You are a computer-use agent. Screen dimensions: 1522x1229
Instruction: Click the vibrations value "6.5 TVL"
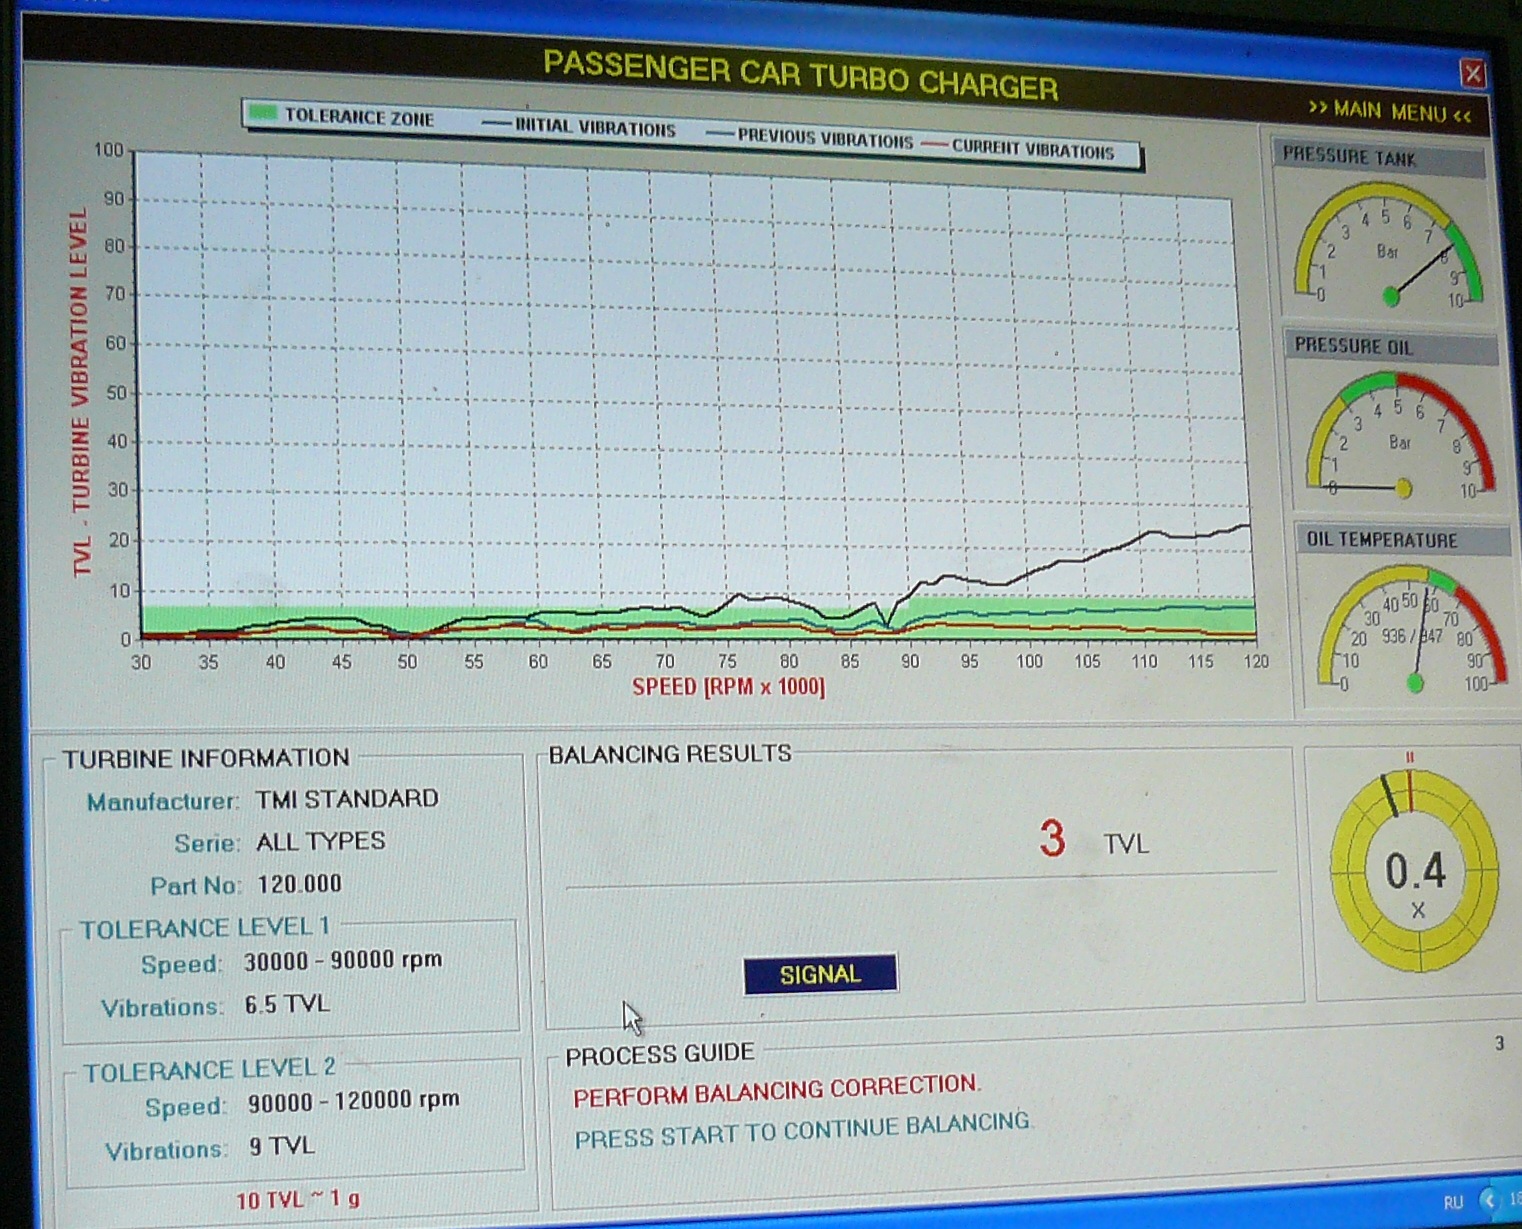[x=287, y=1004]
